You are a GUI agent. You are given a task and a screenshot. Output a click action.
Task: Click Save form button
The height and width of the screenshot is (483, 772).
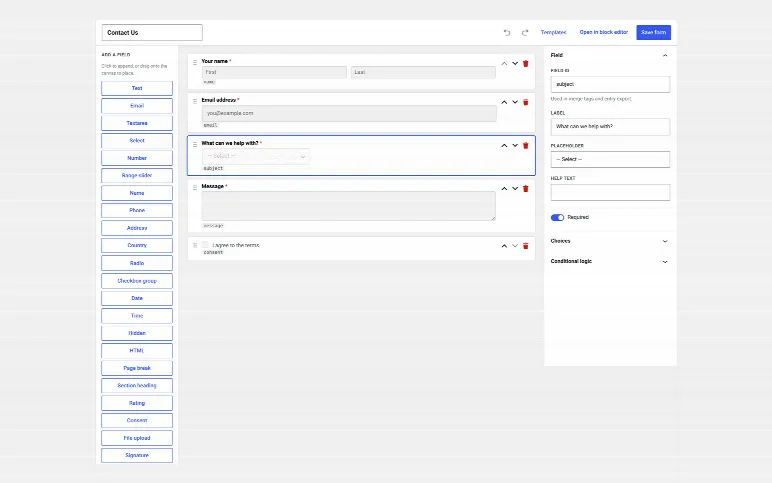[x=653, y=32]
